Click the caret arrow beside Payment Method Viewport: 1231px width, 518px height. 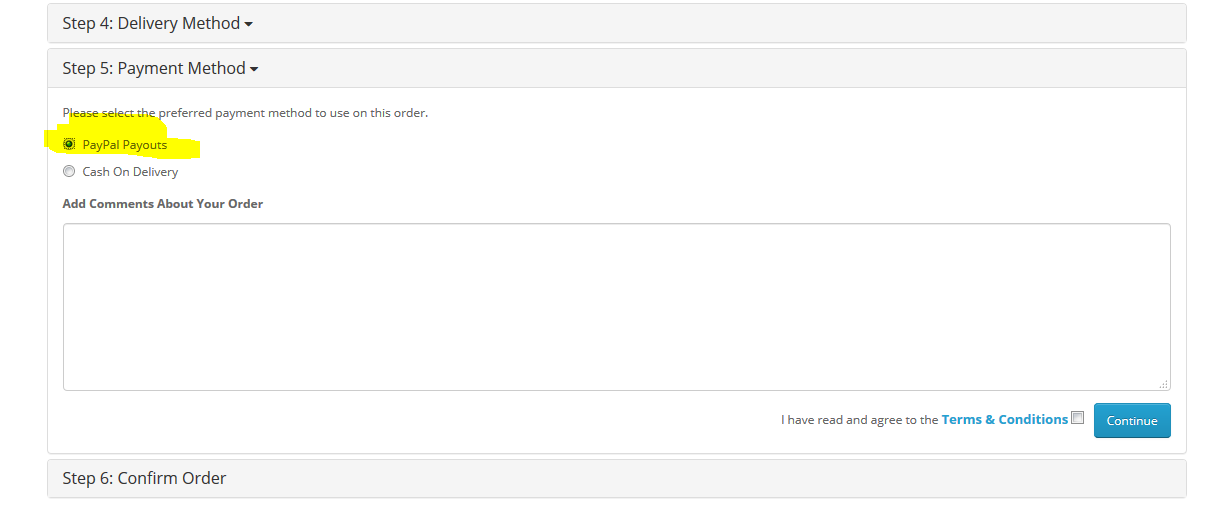point(254,70)
